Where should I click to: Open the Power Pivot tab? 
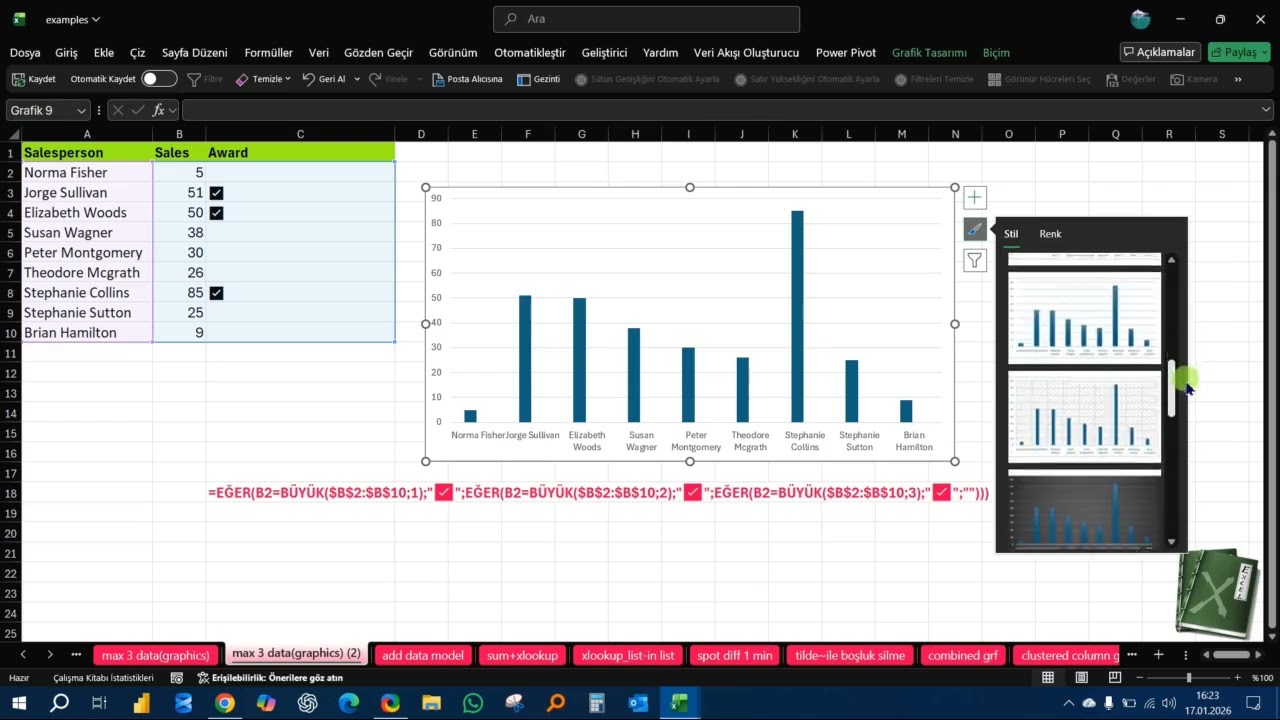click(x=846, y=52)
